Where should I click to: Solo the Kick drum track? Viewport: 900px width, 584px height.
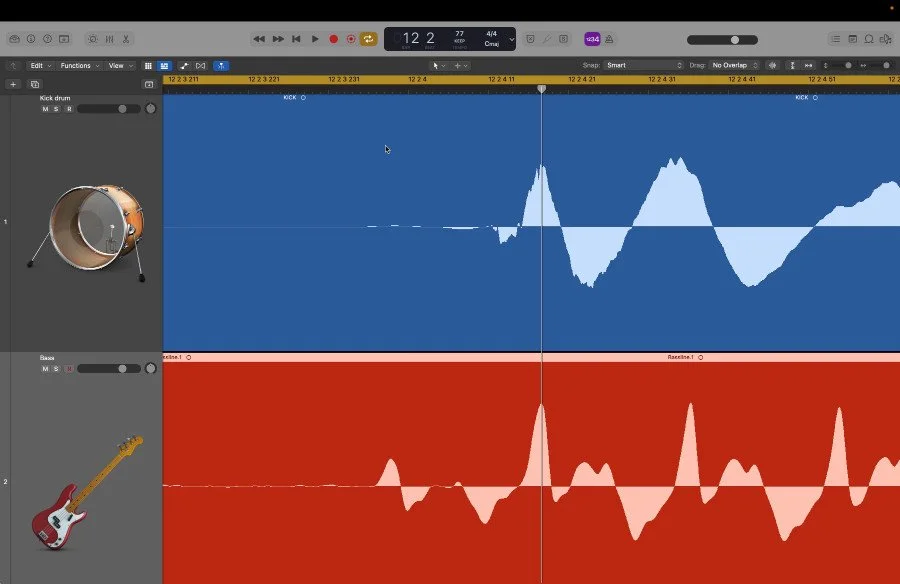pos(56,109)
